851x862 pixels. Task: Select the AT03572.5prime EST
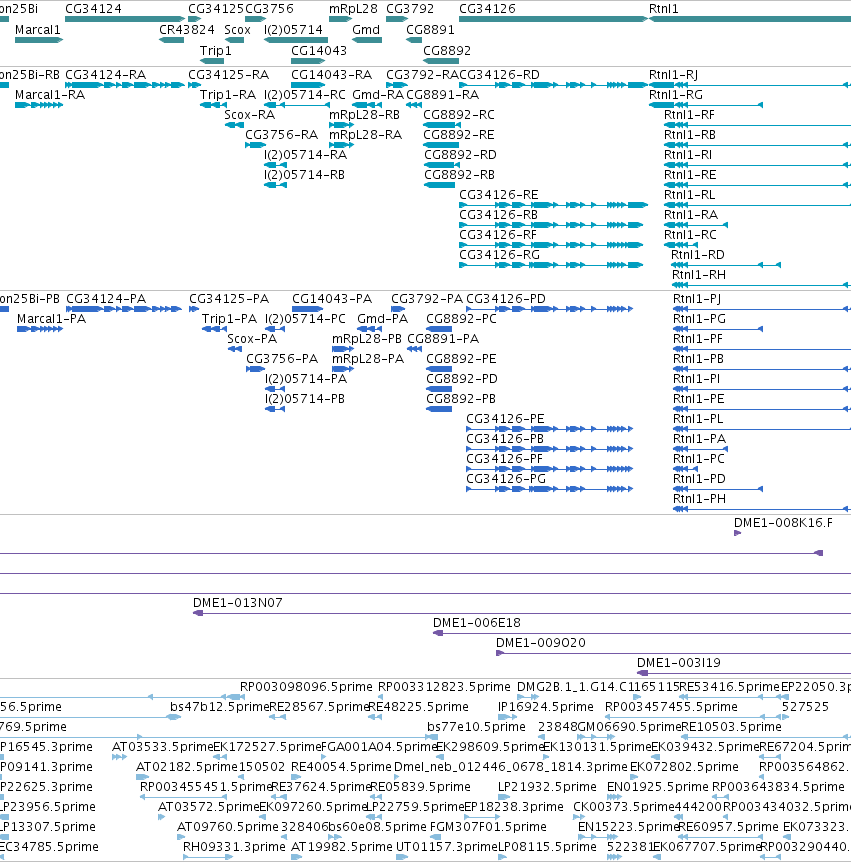point(162,817)
